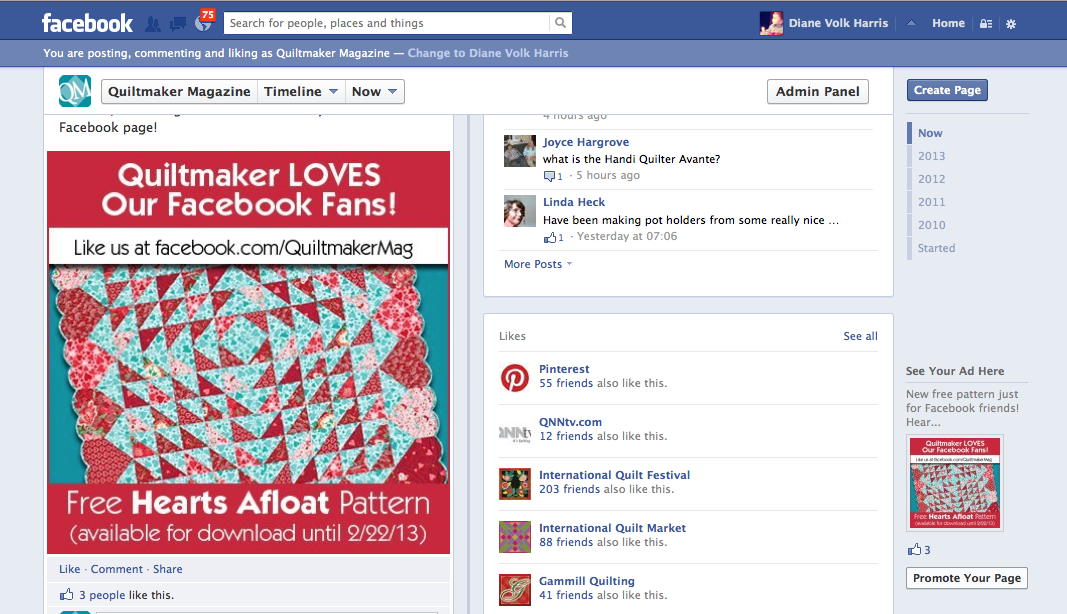Click the Quiltmaker Magazine page name button
Image resolution: width=1067 pixels, height=614 pixels.
pos(179,92)
